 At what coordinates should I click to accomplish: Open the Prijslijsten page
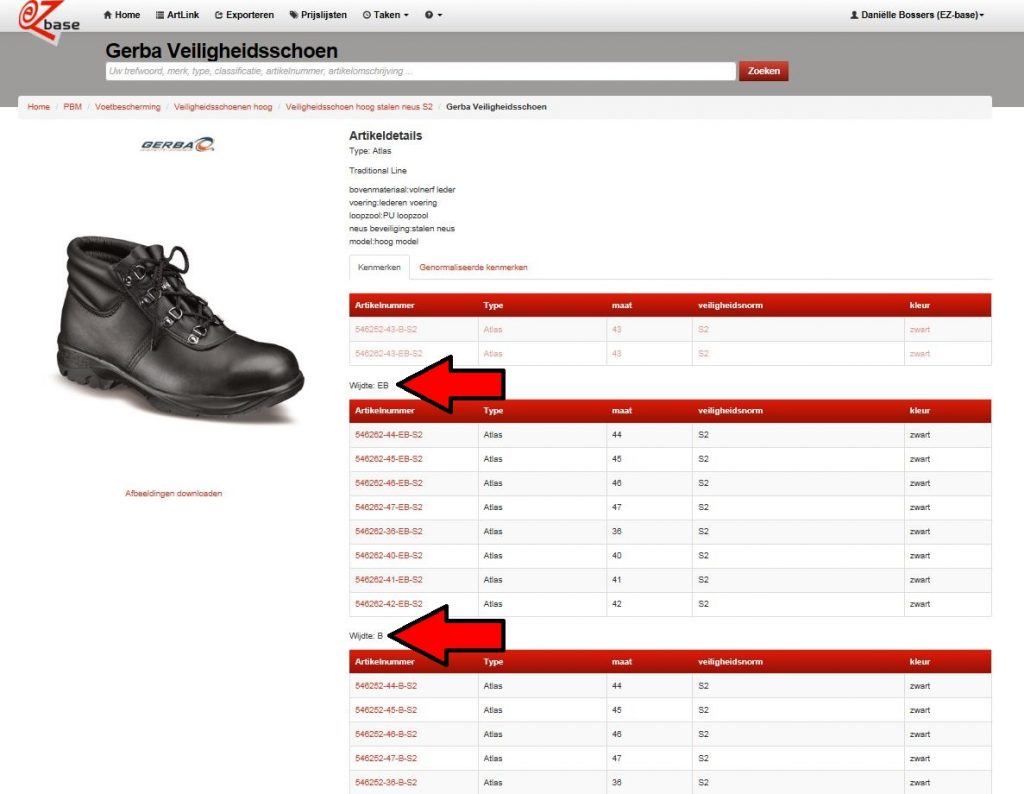(320, 15)
